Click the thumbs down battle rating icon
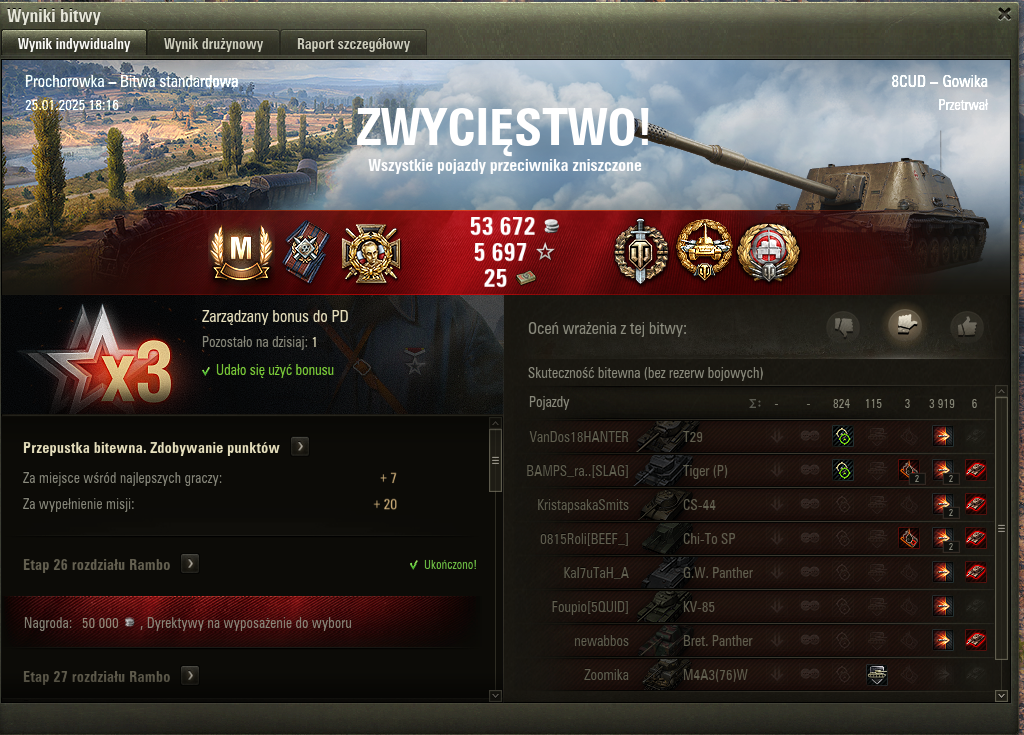This screenshot has width=1024, height=735. pyautogui.click(x=843, y=325)
